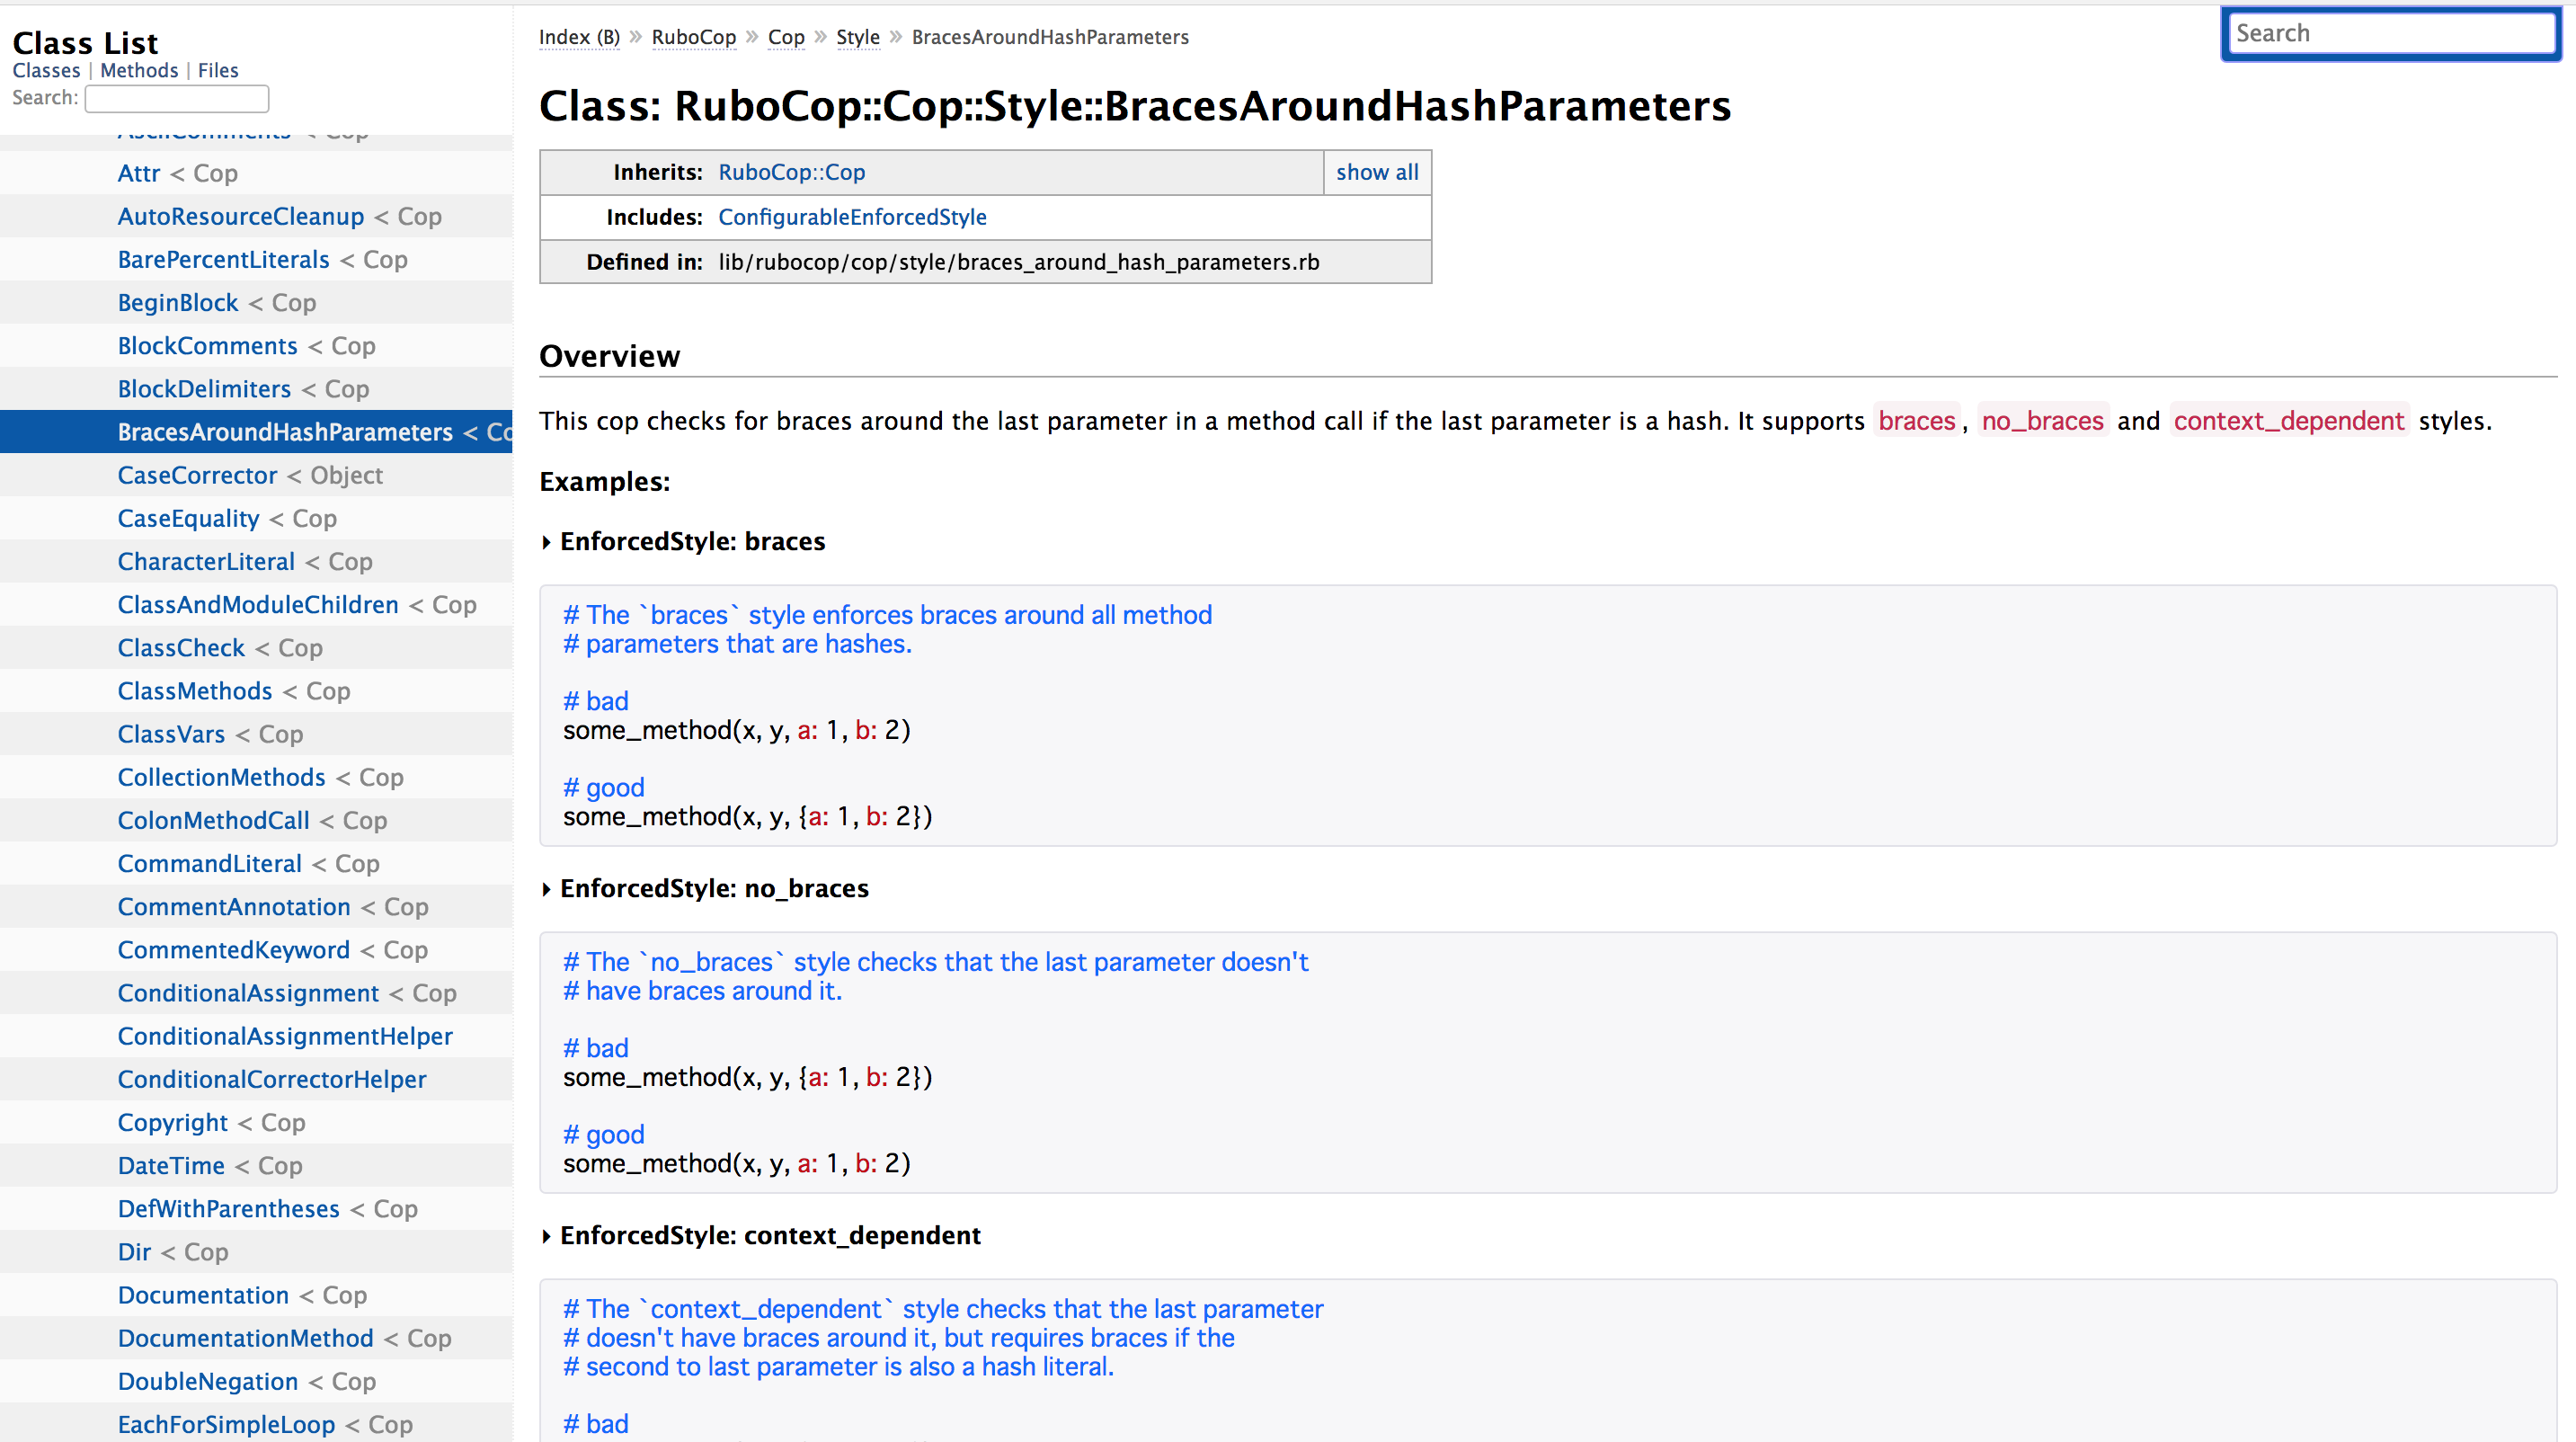This screenshot has height=1442, width=2576.
Task: Open ClassAndModuleChildren class entry
Action: pyautogui.click(x=258, y=605)
